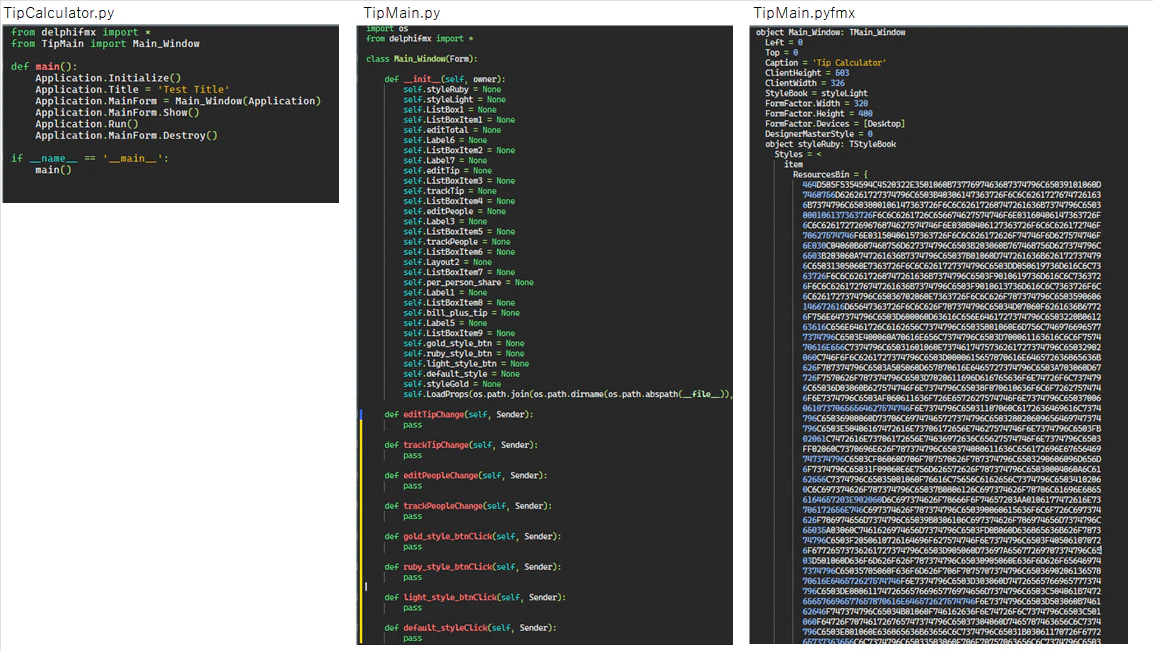The image size is (1153, 651).
Task: Click the 'self.styleRuby = None' line
Action: pos(452,89)
